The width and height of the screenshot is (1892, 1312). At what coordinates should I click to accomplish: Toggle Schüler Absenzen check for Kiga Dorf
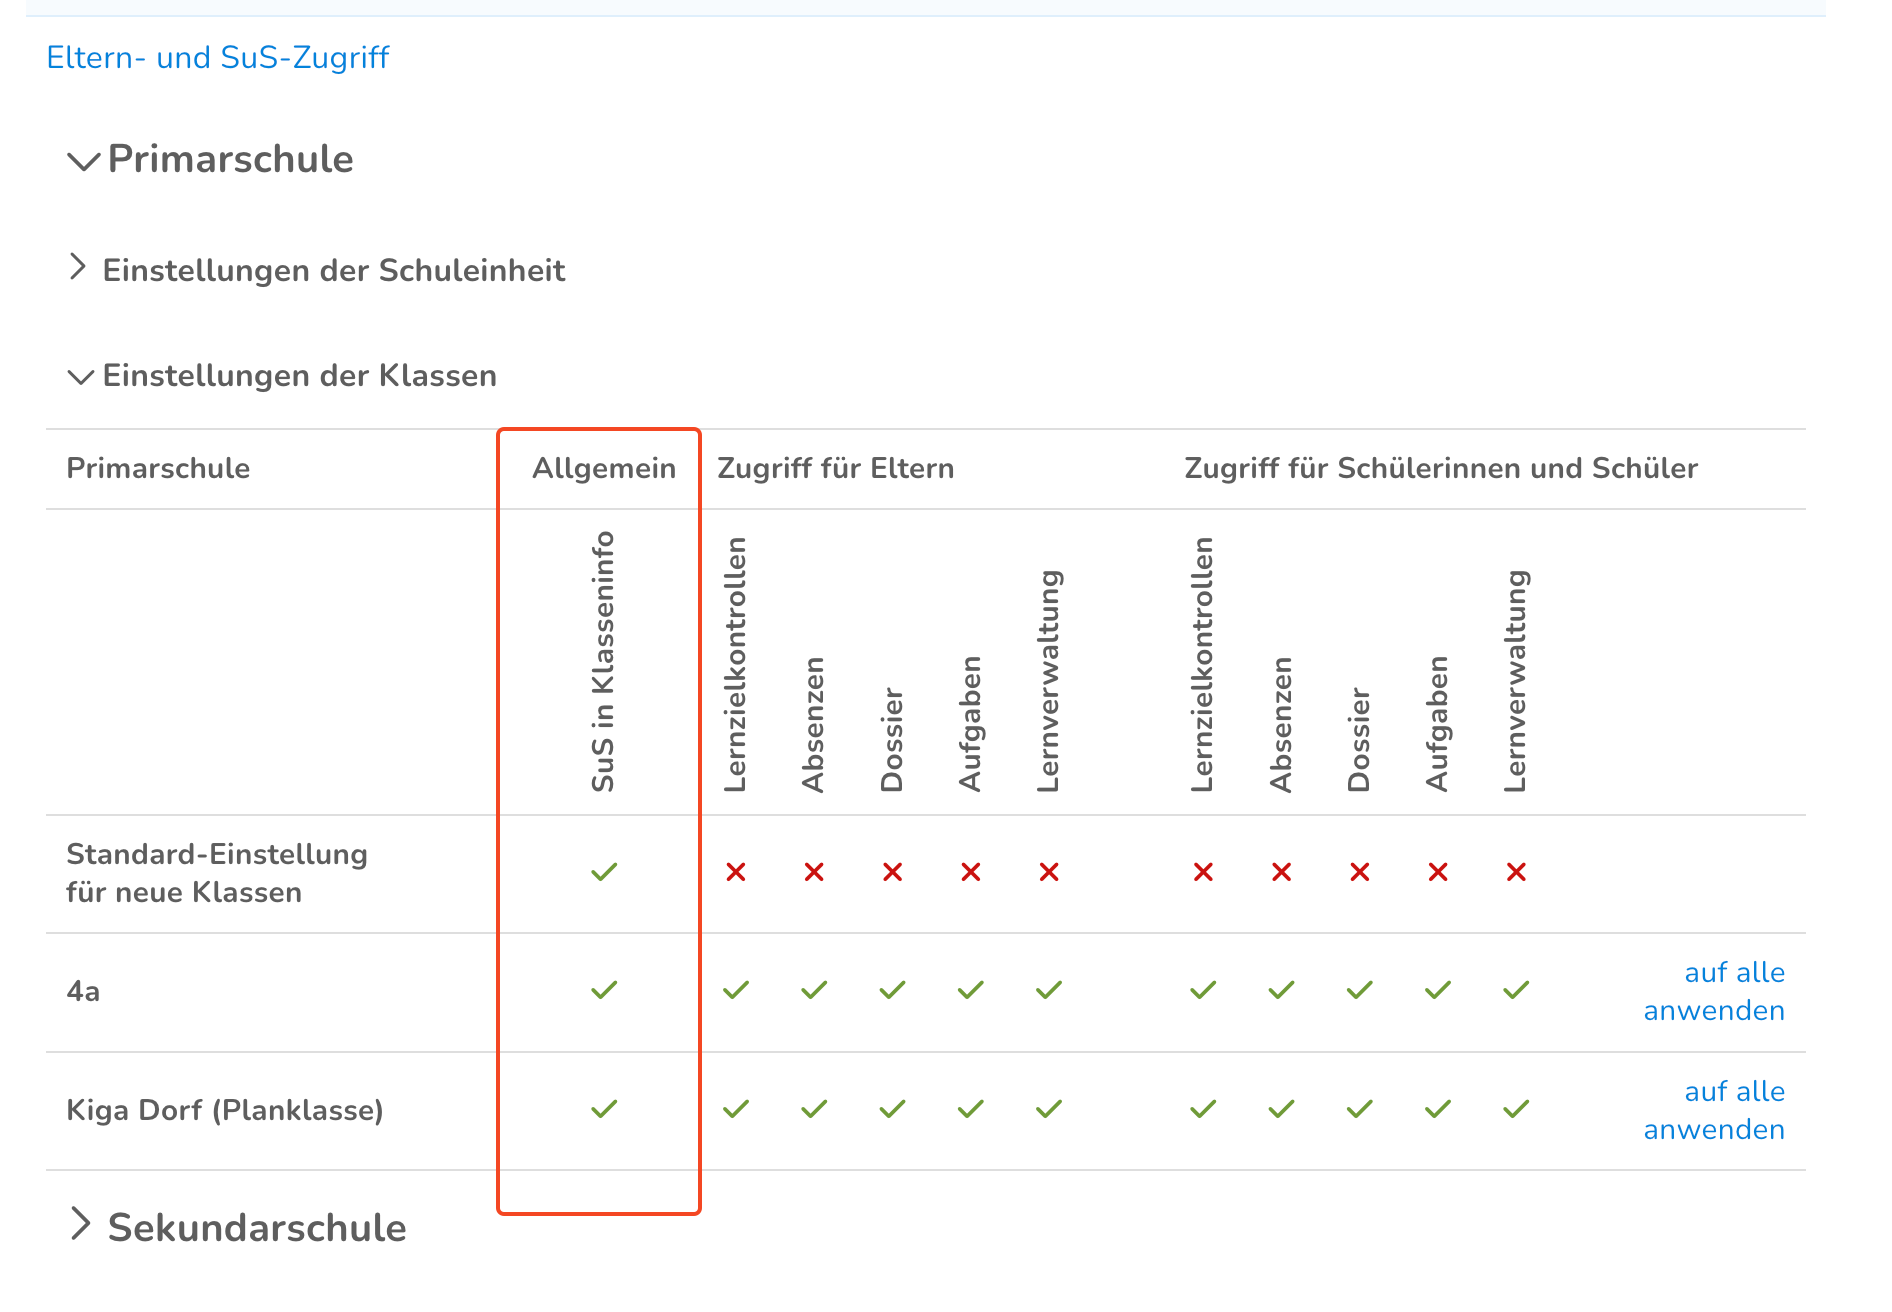click(x=1282, y=1109)
